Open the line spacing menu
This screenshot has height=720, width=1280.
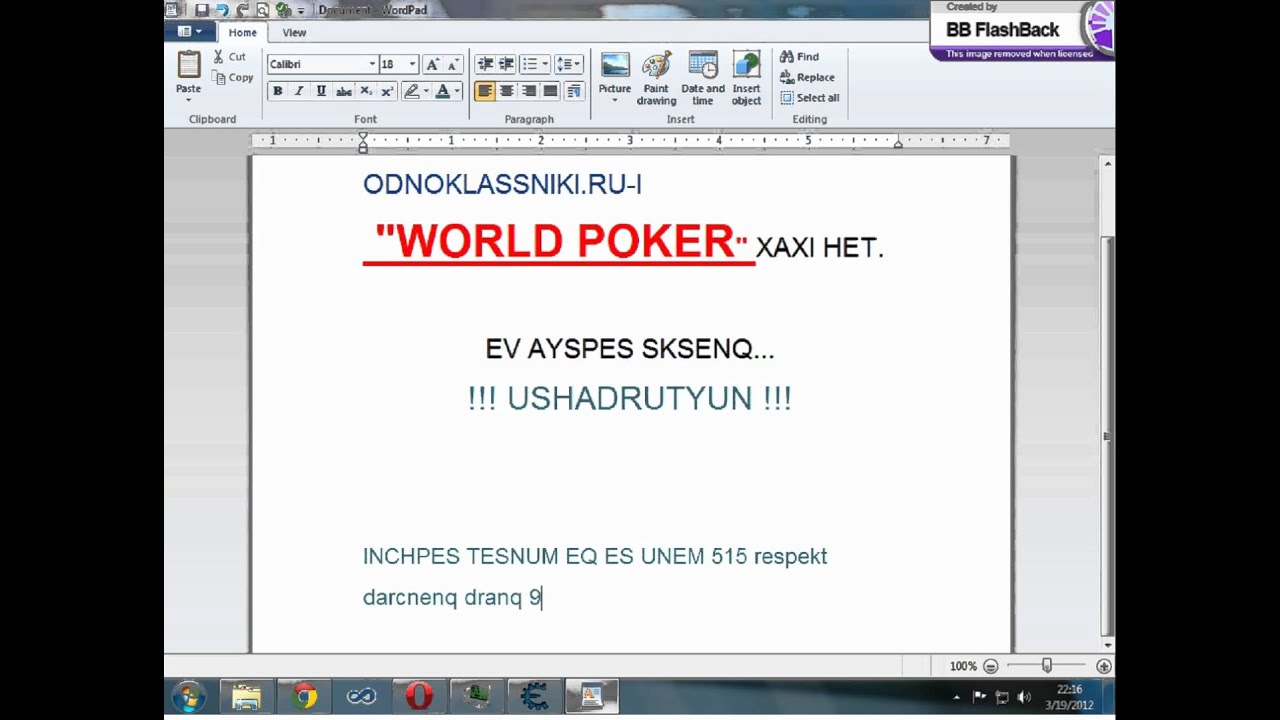coord(568,64)
